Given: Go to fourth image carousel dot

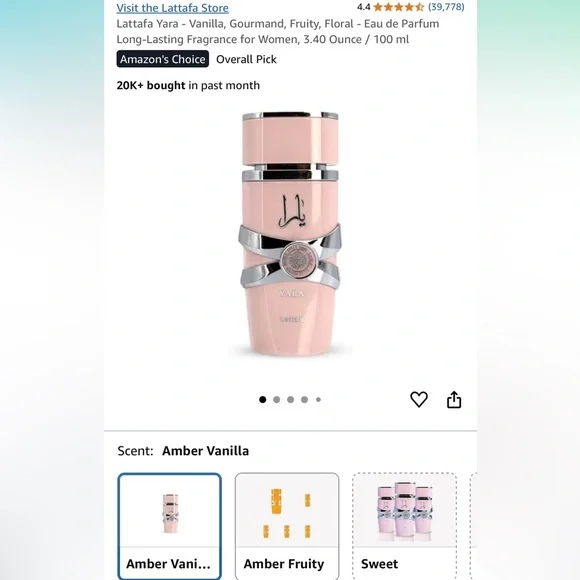Looking at the screenshot, I should [304, 399].
